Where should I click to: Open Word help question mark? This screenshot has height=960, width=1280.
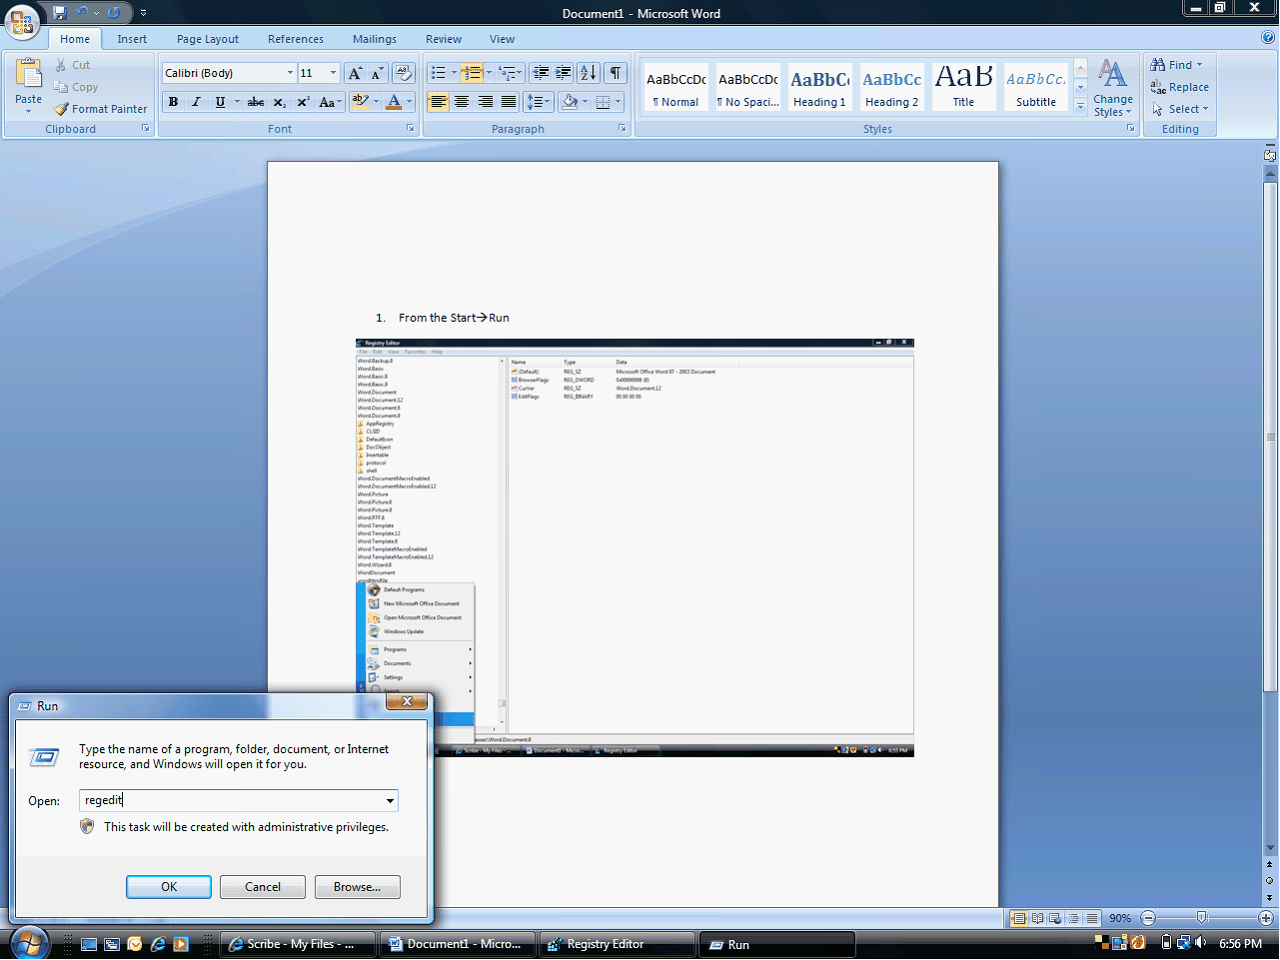tap(1268, 38)
